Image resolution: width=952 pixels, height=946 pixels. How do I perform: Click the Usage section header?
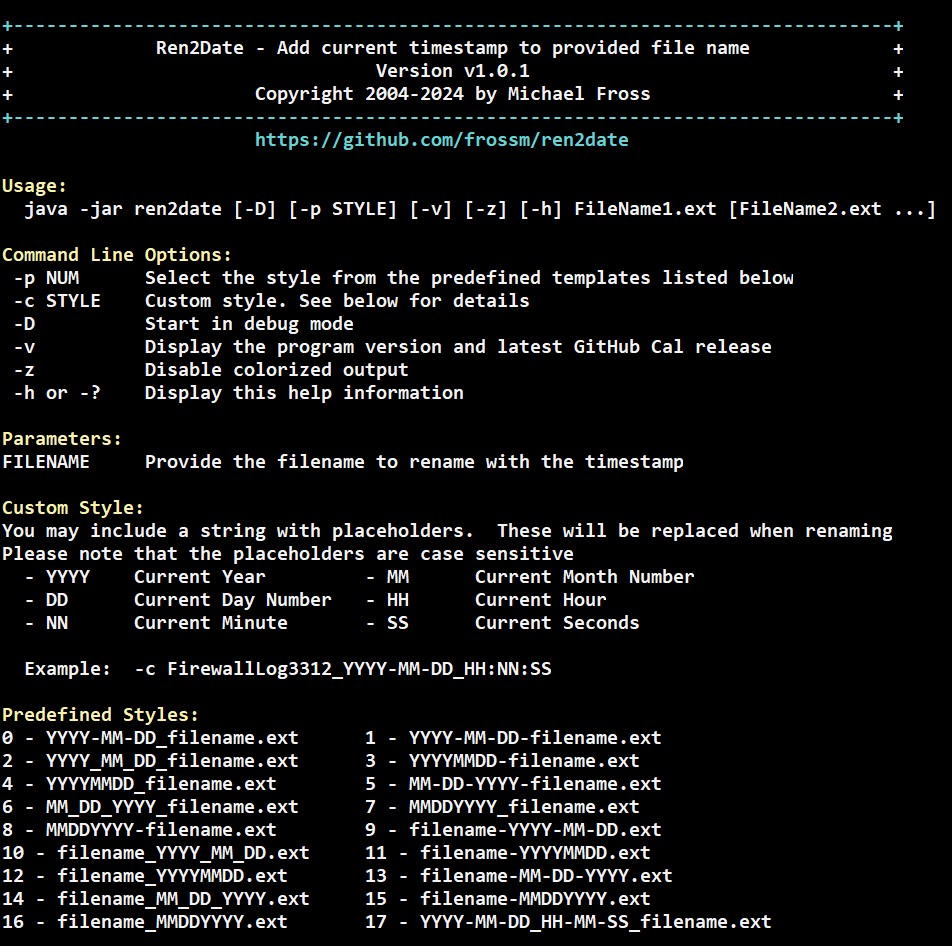[35, 186]
